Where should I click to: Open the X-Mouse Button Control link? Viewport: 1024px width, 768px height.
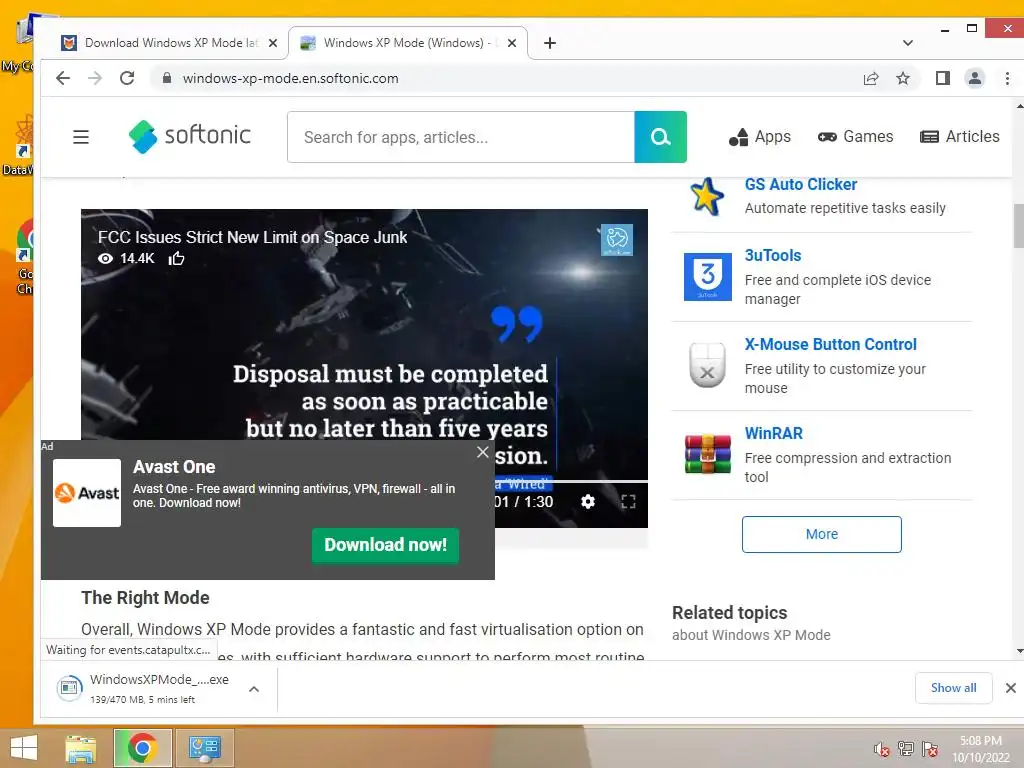pos(830,344)
